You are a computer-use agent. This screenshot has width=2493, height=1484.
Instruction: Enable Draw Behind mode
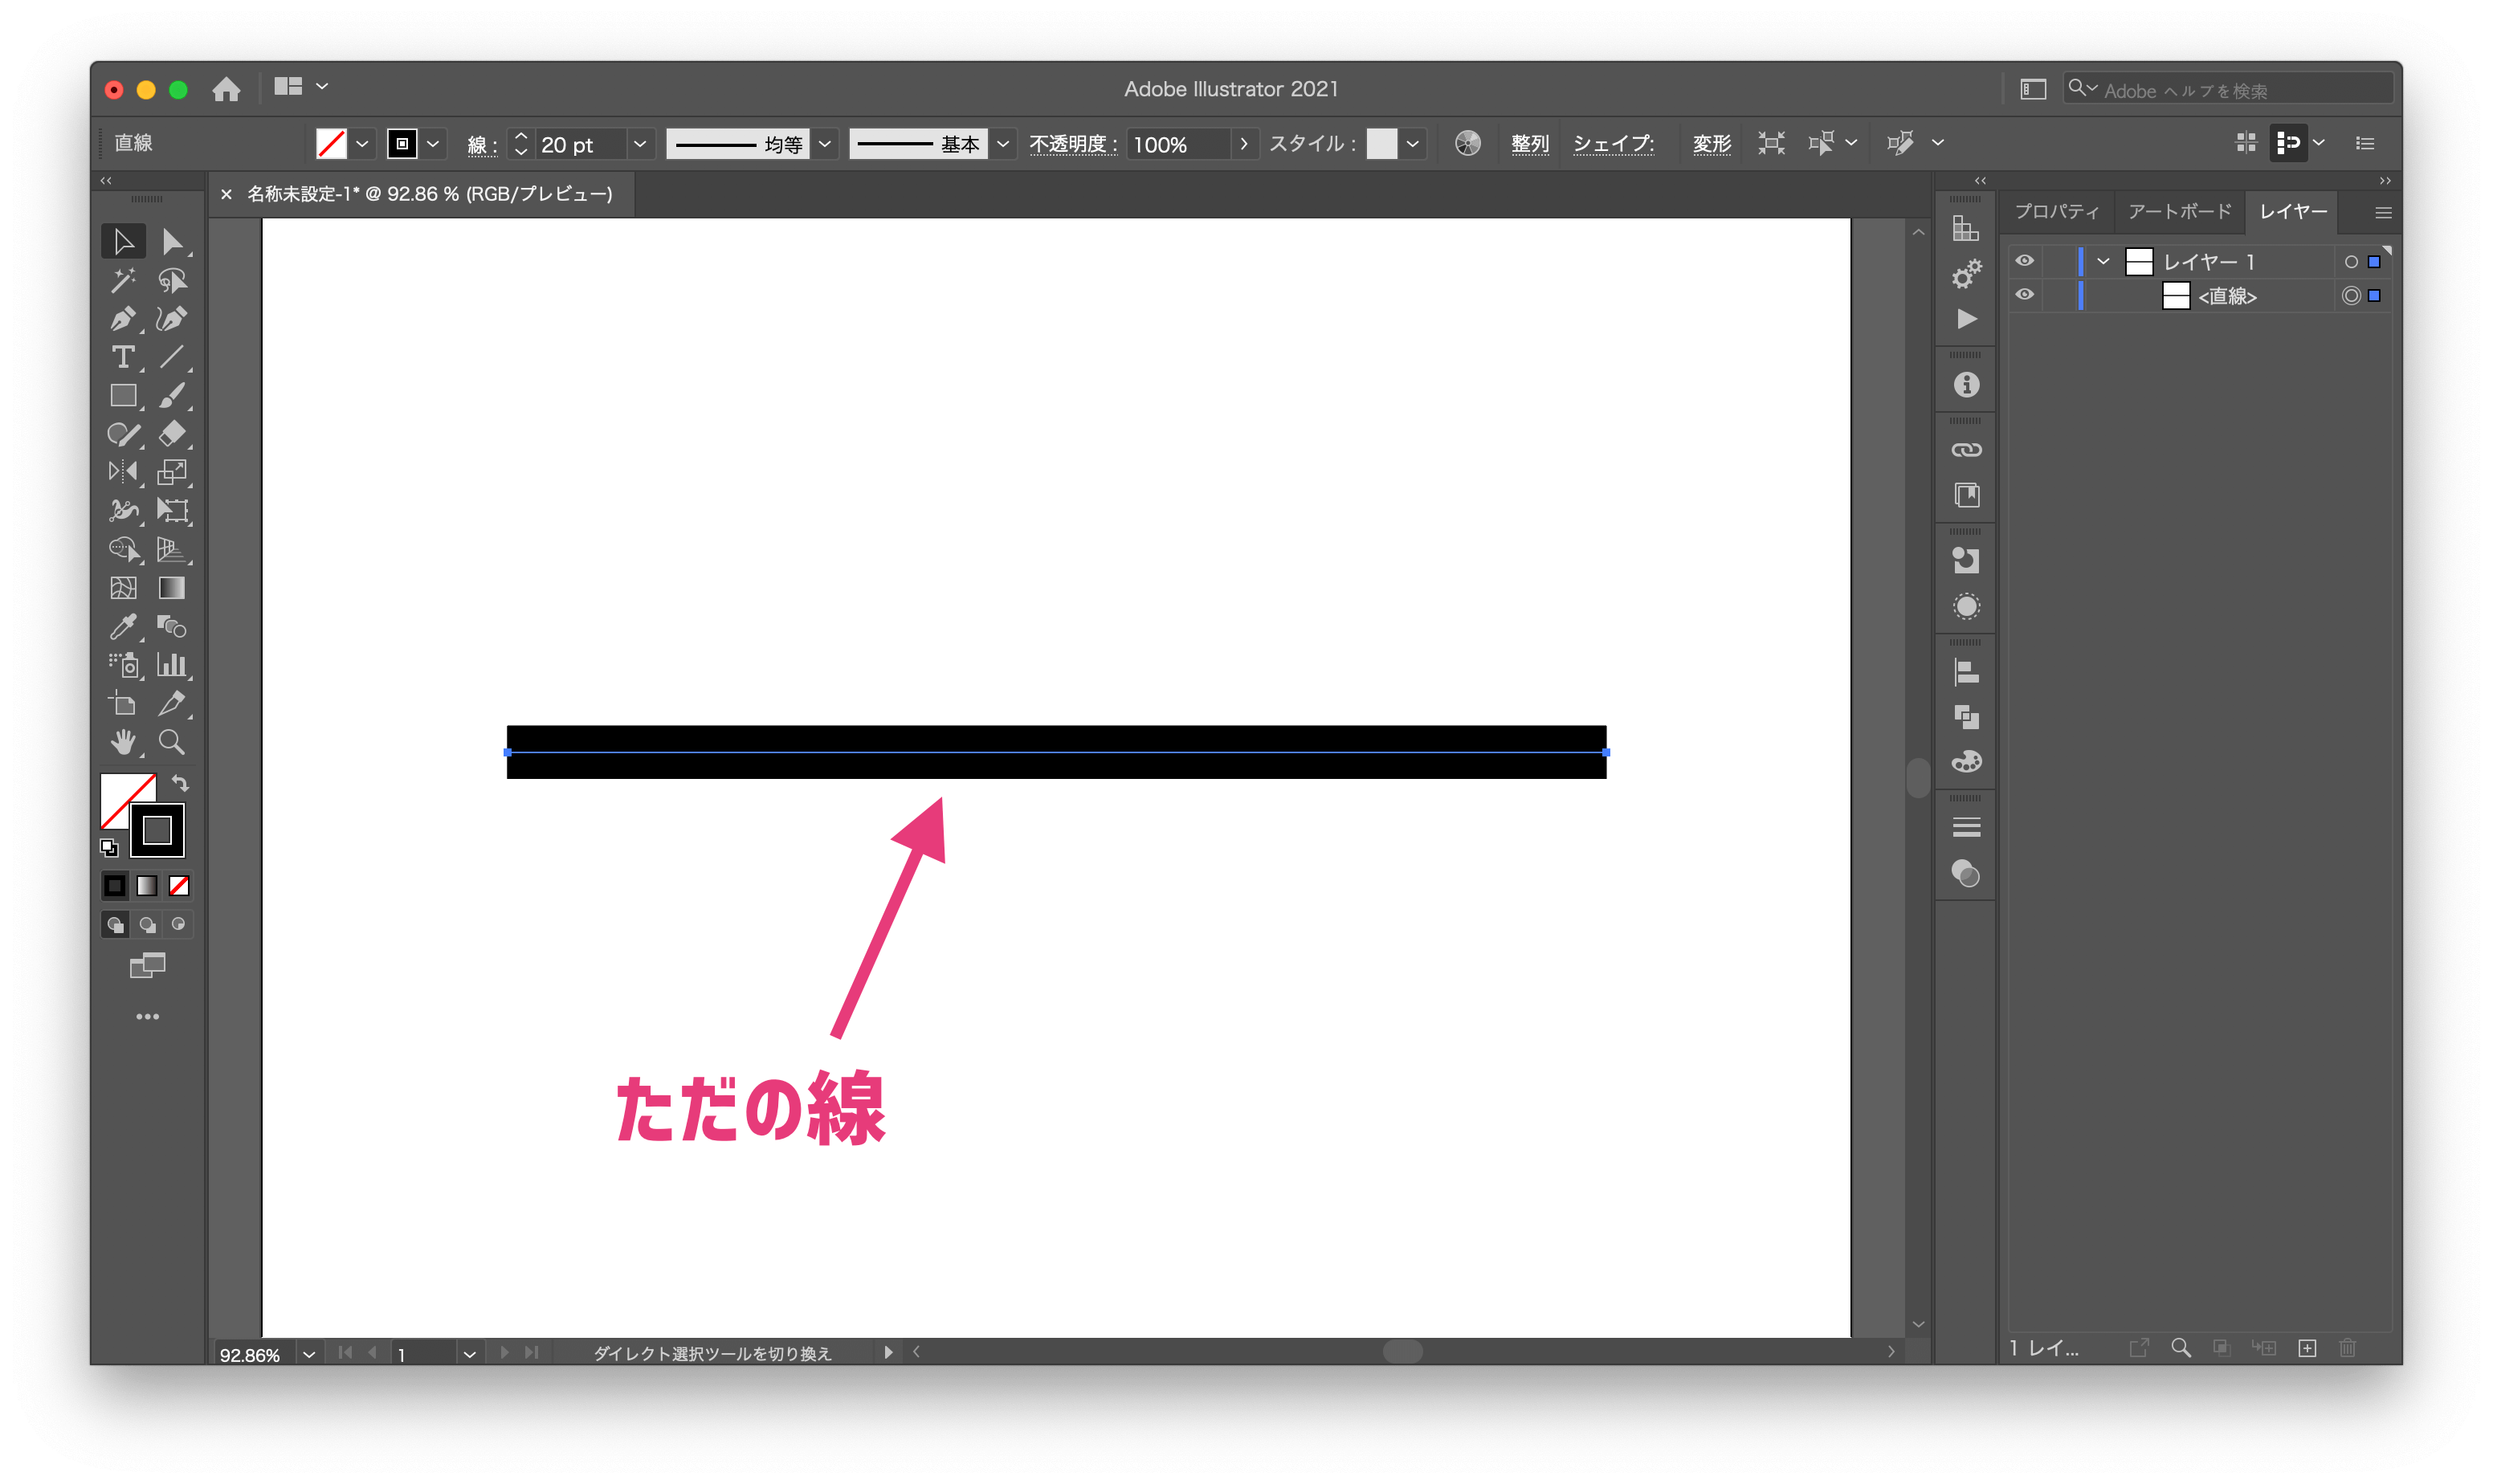click(147, 925)
